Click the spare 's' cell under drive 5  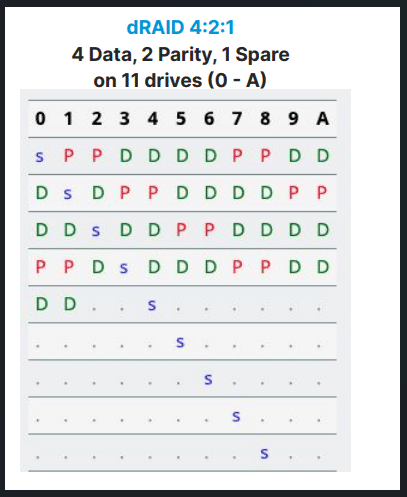(x=180, y=342)
